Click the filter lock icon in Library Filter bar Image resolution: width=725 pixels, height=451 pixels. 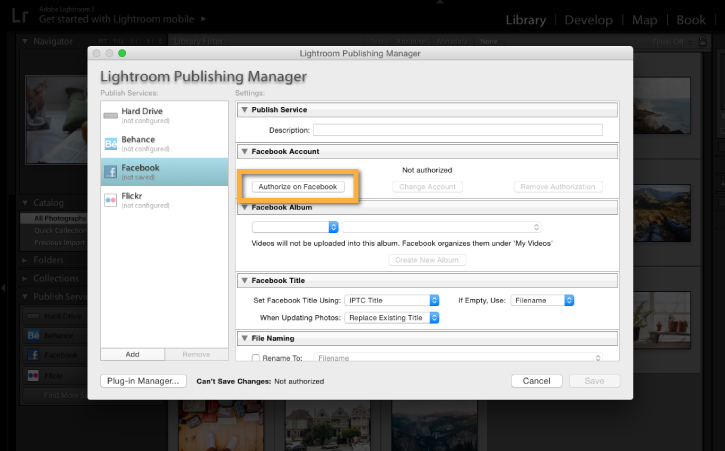click(x=702, y=41)
